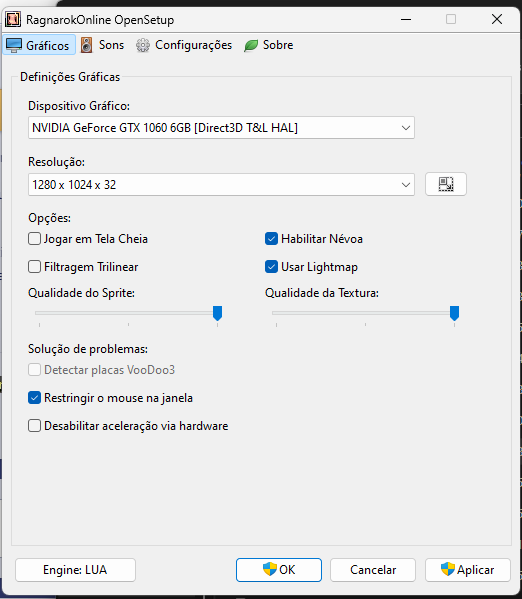
Task: Minimize the OpenSetup window
Action: [406, 19]
